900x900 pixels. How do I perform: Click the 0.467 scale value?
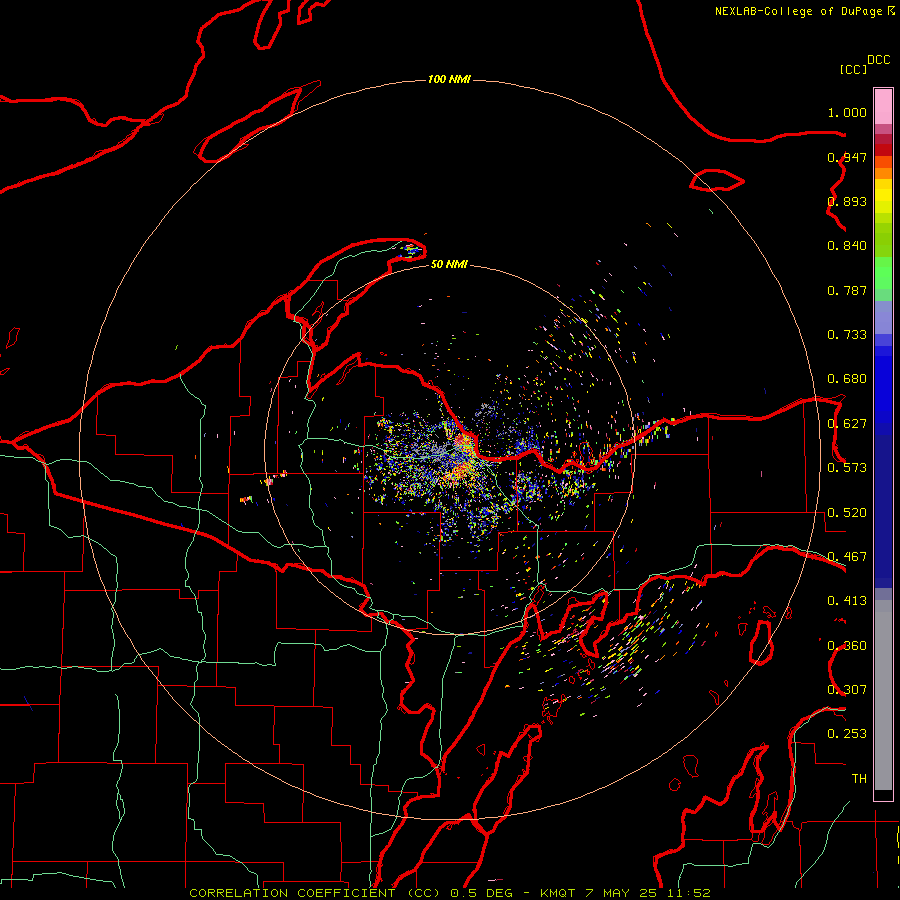tap(847, 557)
